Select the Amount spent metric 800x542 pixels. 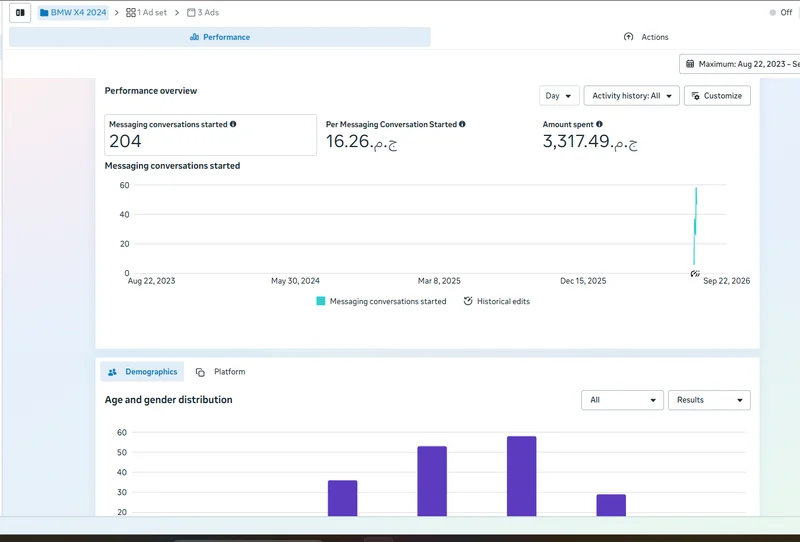pyautogui.click(x=590, y=135)
